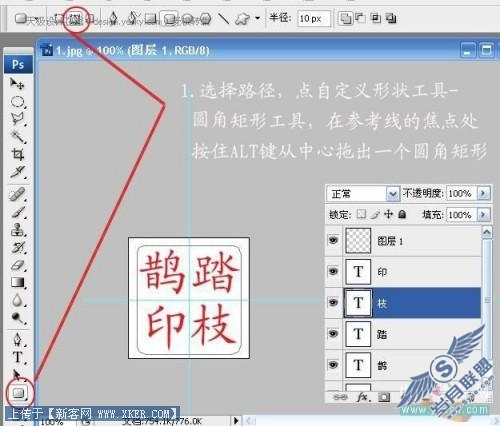Choose Rectangle shape in options bar
Screen dimensions: 500x426
click(x=150, y=18)
